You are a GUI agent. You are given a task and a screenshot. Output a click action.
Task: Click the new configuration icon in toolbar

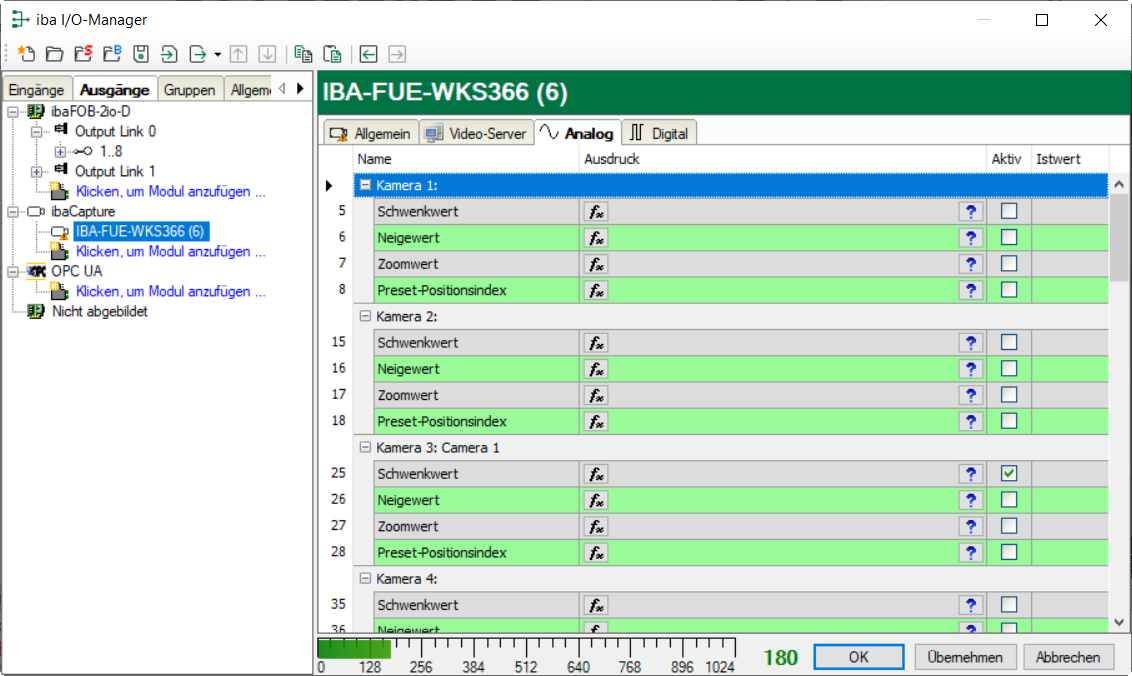tap(26, 54)
